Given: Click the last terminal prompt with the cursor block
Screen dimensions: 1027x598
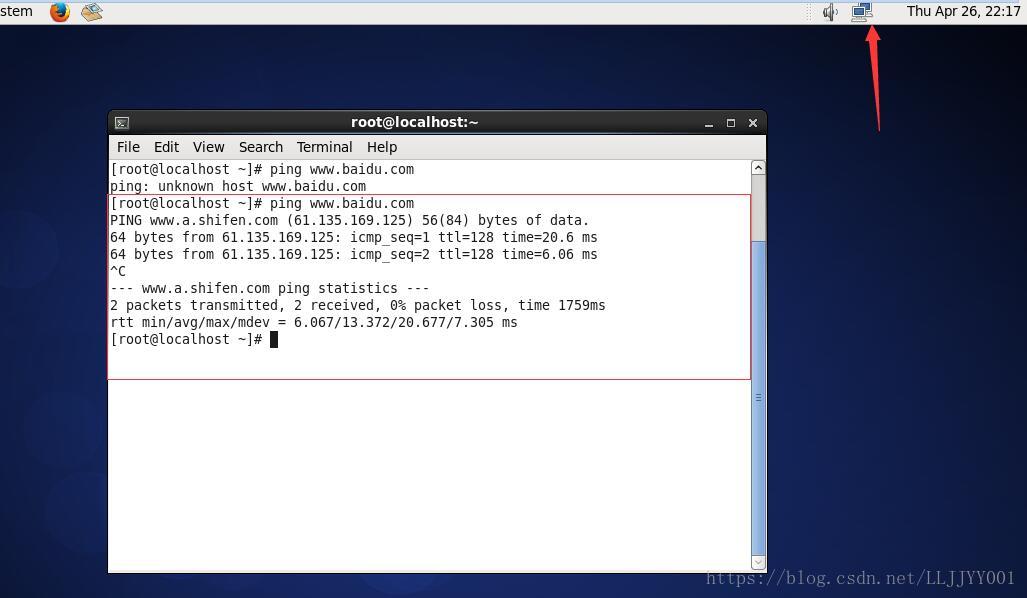Looking at the screenshot, I should pos(194,340).
